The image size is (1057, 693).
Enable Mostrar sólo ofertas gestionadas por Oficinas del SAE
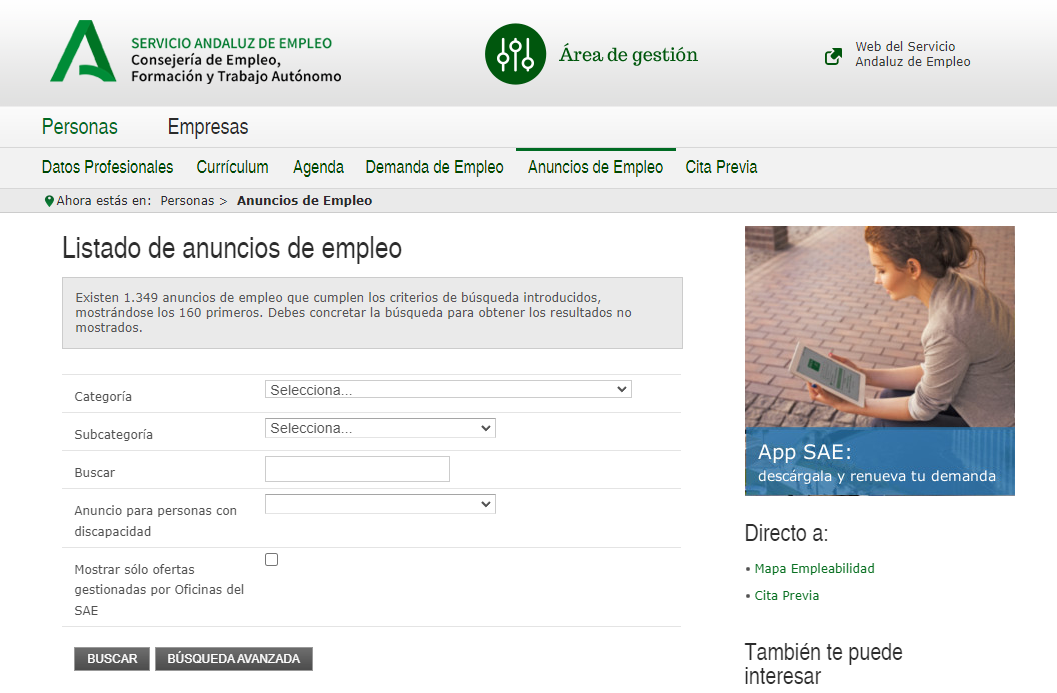(271, 560)
